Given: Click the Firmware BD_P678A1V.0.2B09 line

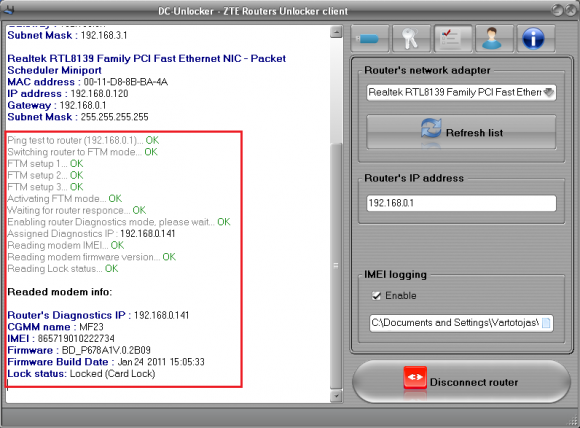Looking at the screenshot, I should point(79,350).
